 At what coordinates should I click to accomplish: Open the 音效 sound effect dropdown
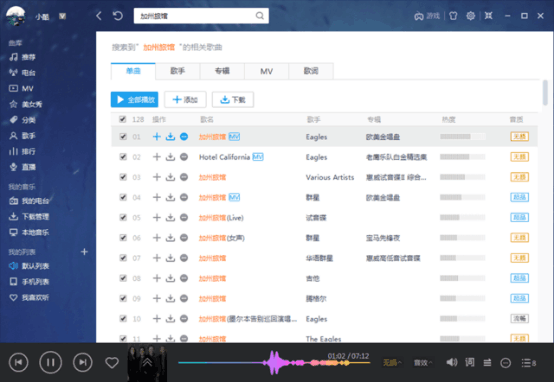(423, 363)
